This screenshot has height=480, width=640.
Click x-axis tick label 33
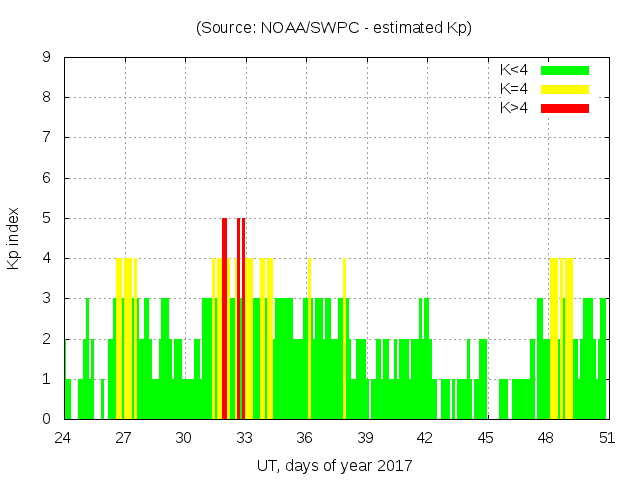pos(245,437)
